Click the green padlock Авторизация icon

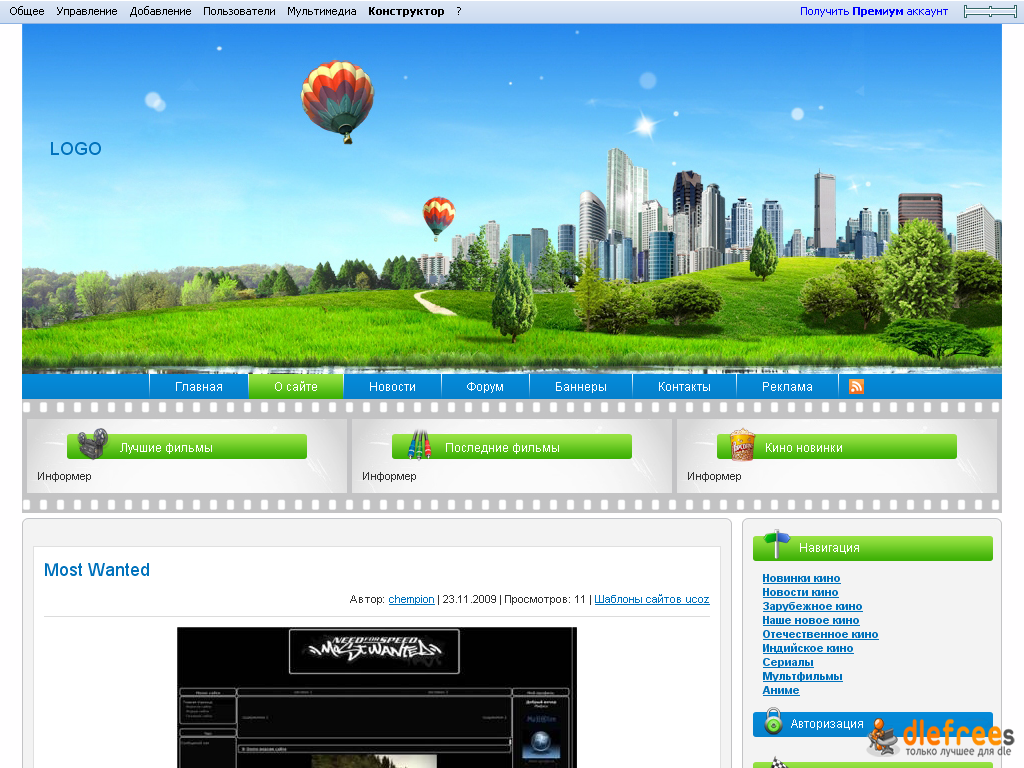(x=773, y=721)
